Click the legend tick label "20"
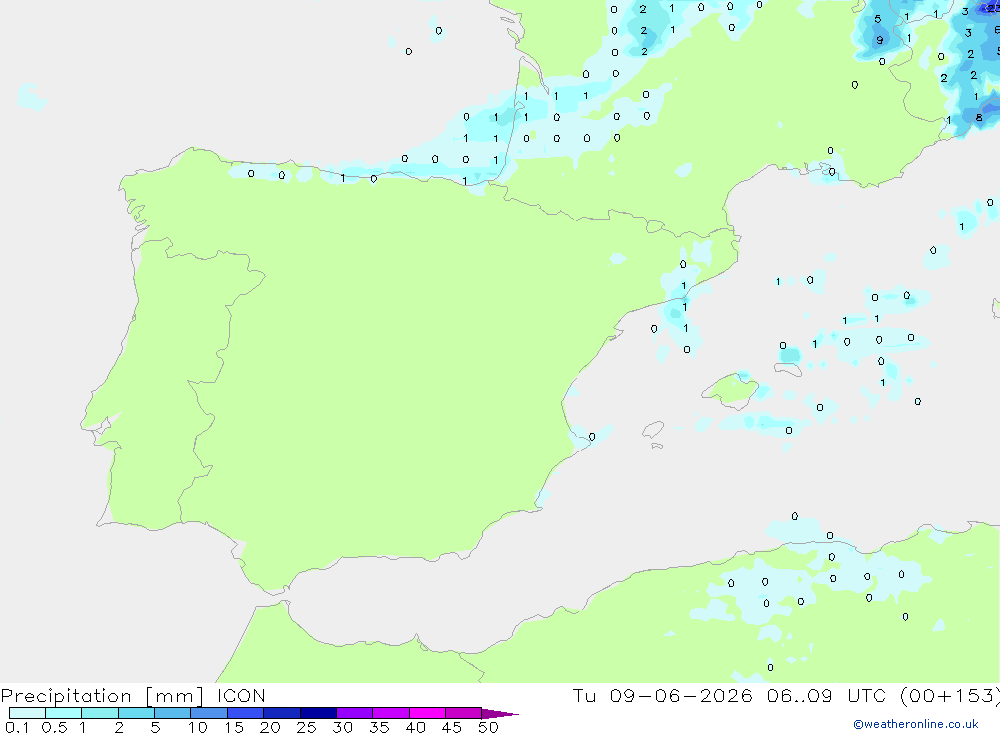The image size is (1000, 733). (270, 727)
